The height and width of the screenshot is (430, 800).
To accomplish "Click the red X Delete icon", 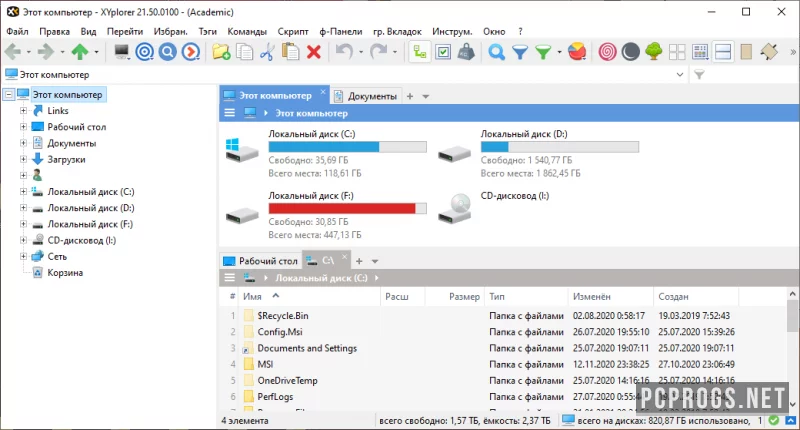I will click(314, 52).
